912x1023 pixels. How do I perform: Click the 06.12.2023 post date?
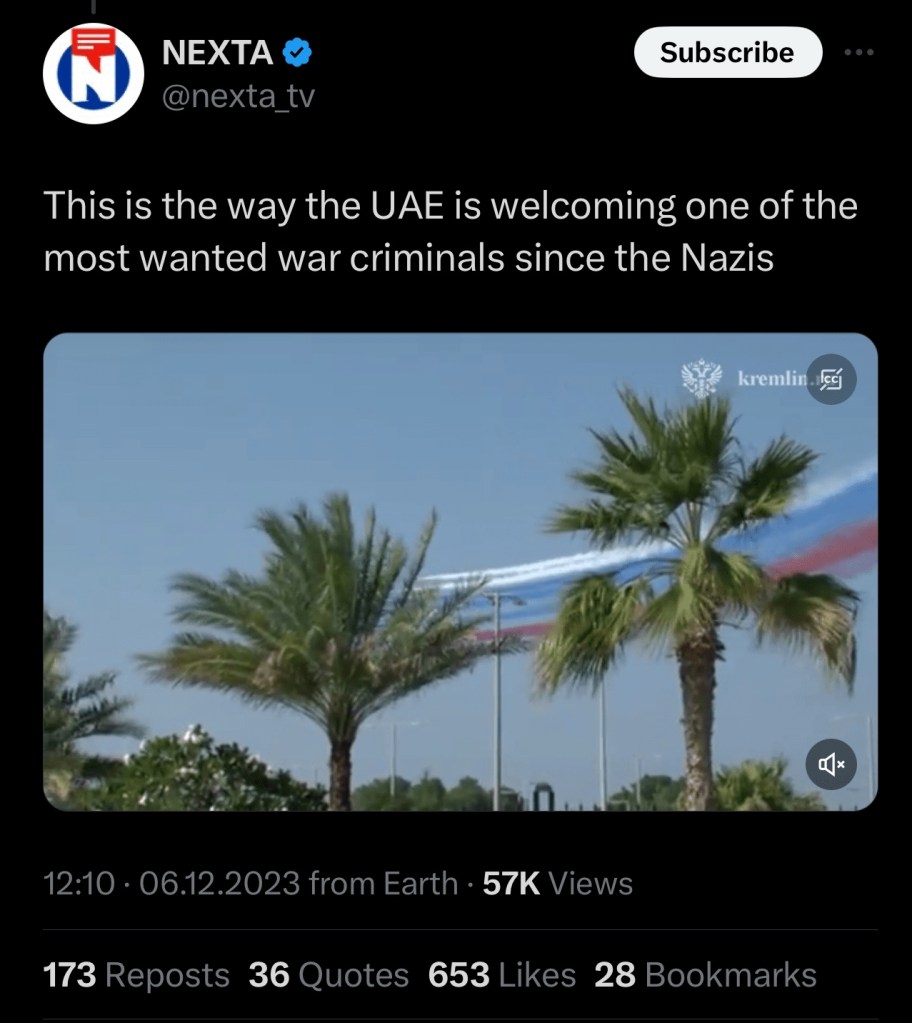pyautogui.click(x=220, y=884)
